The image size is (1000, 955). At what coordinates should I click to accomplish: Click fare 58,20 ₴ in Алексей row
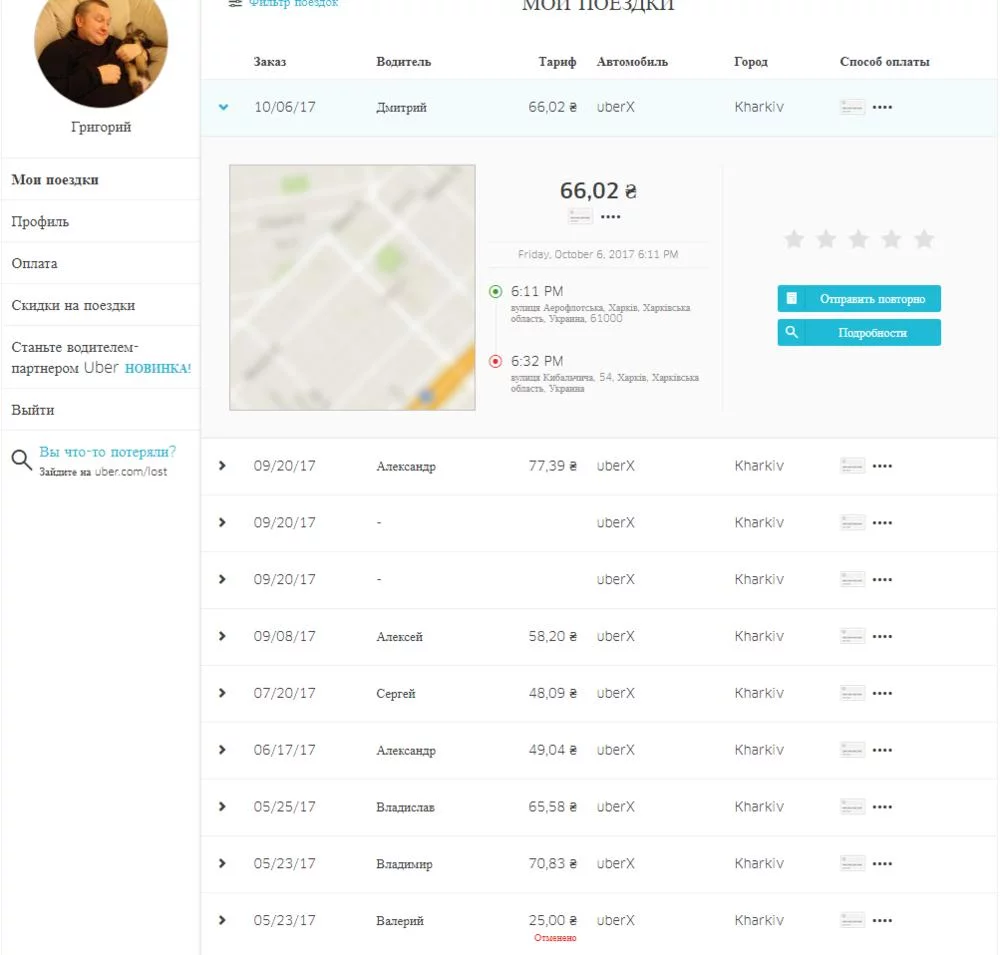(552, 636)
